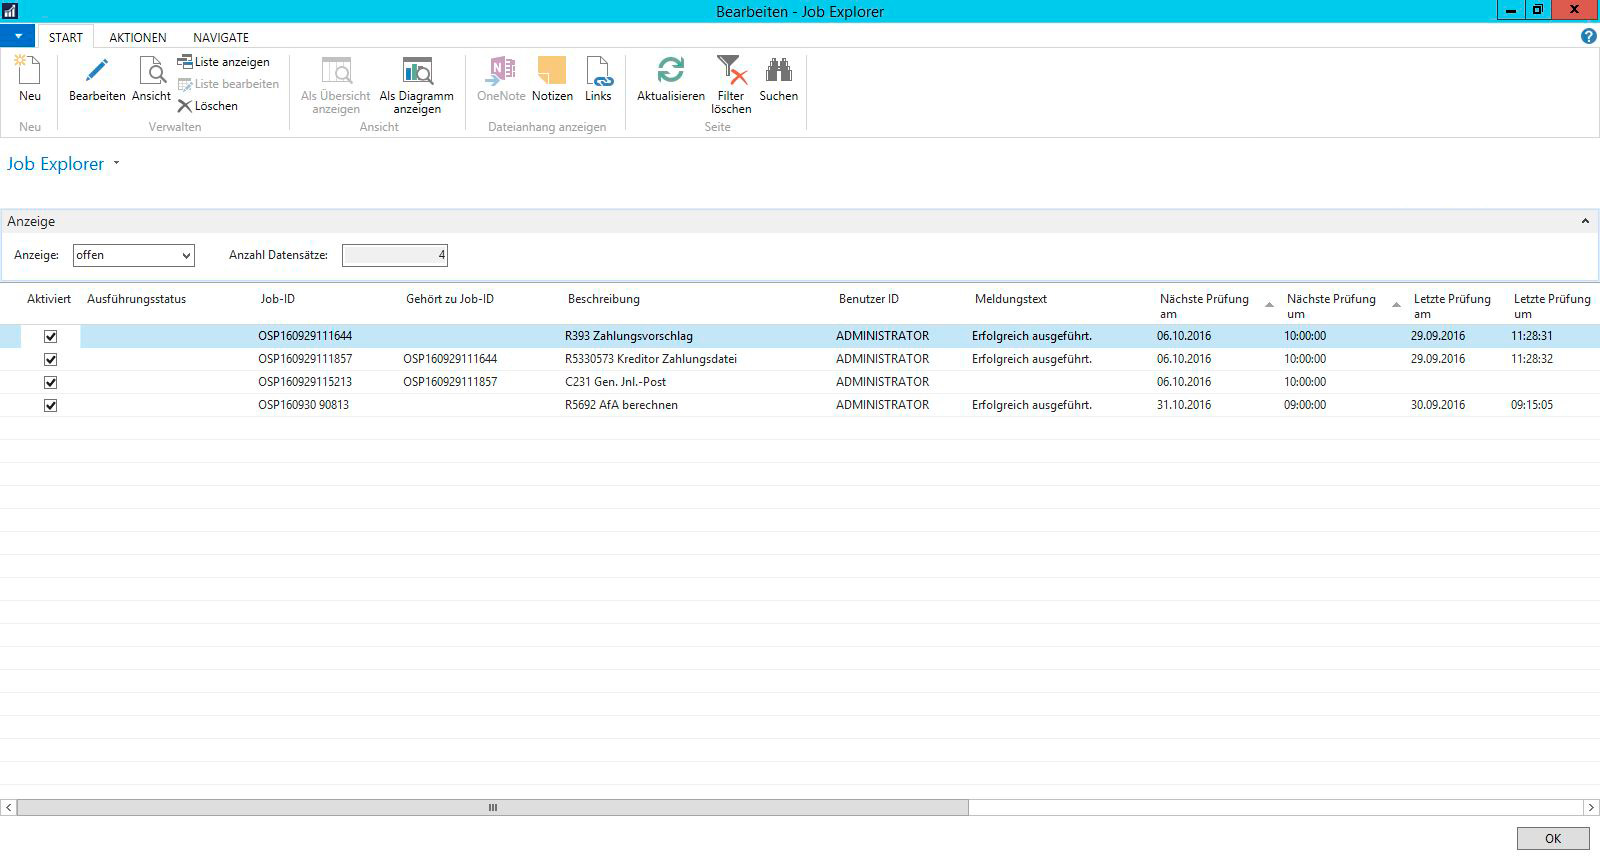Screen dimensions: 1600x860
Task: Click the Neu (new) document icon
Action: click(x=29, y=72)
